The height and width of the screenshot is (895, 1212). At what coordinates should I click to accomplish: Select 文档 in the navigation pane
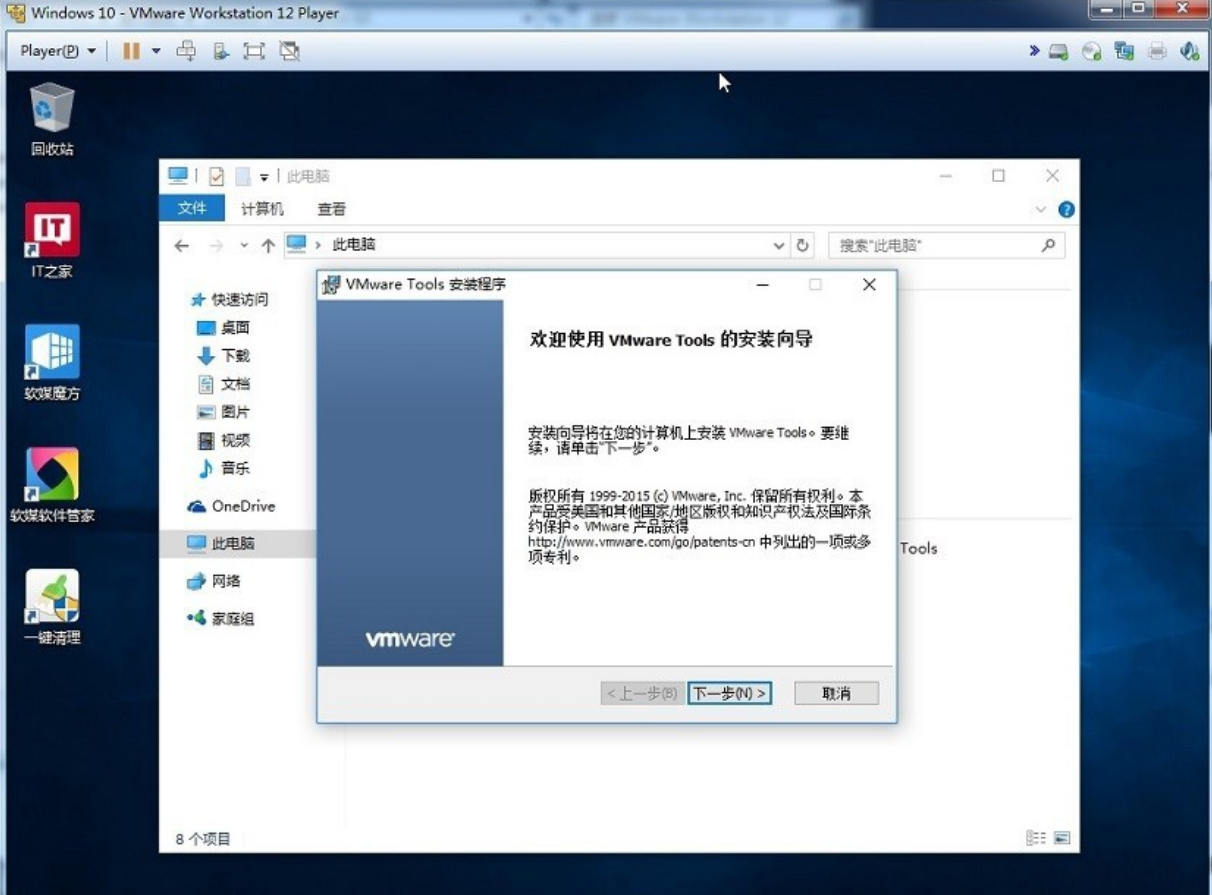tap(224, 383)
